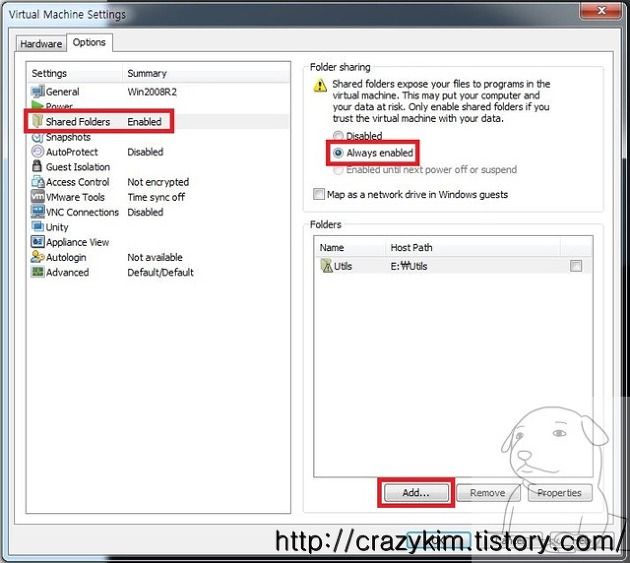Click the General settings icon

pyautogui.click(x=37, y=92)
